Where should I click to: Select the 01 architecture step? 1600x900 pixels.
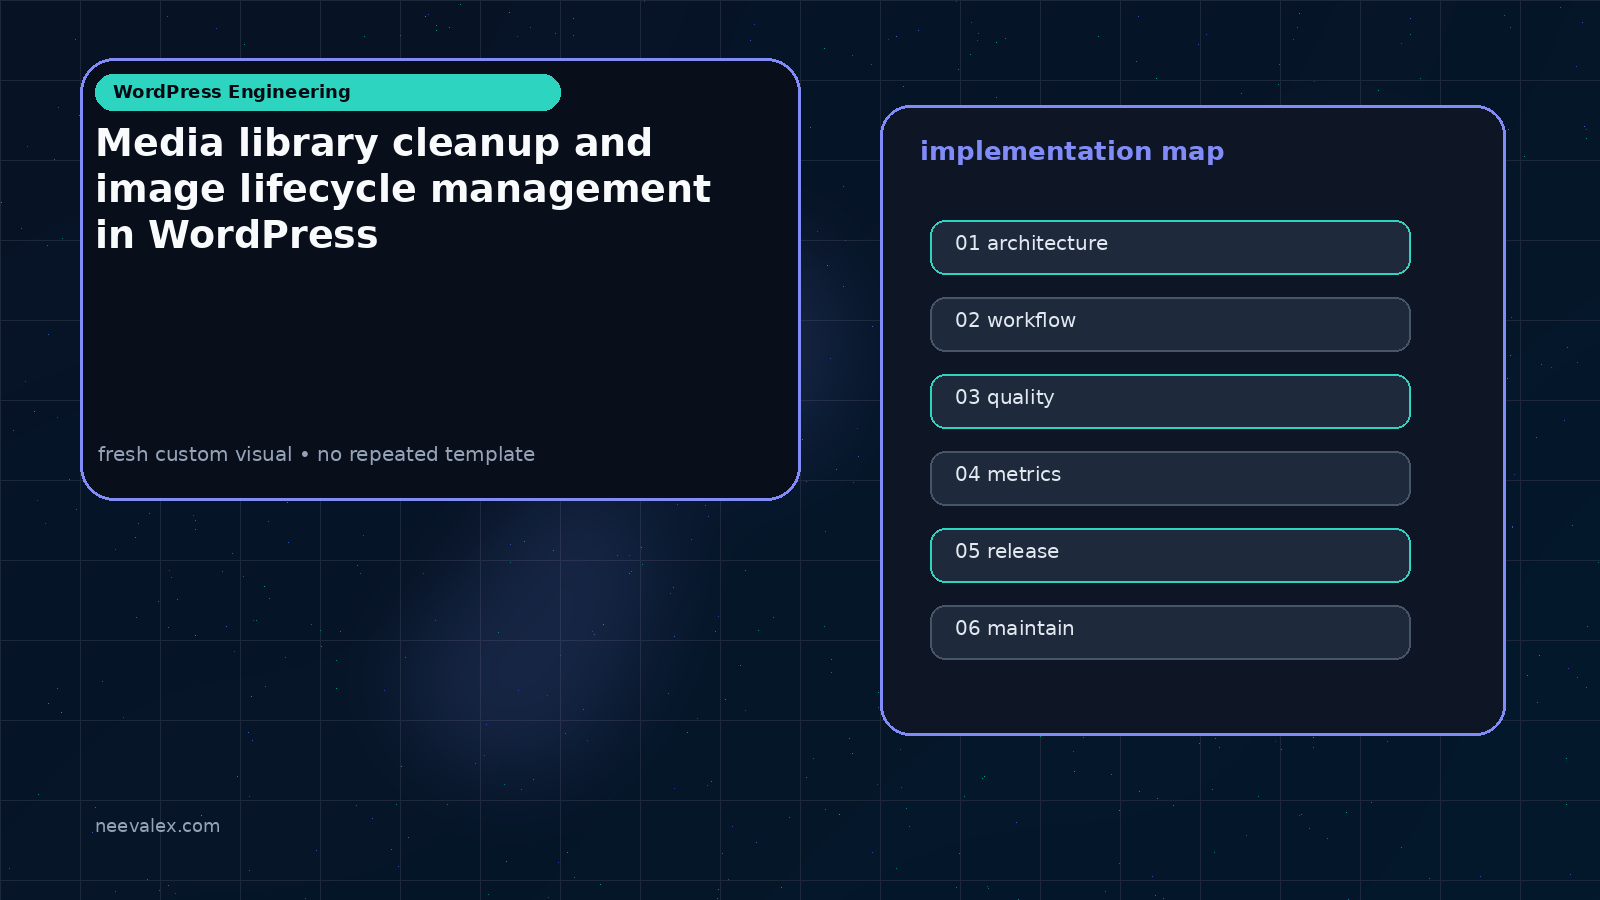click(1170, 247)
